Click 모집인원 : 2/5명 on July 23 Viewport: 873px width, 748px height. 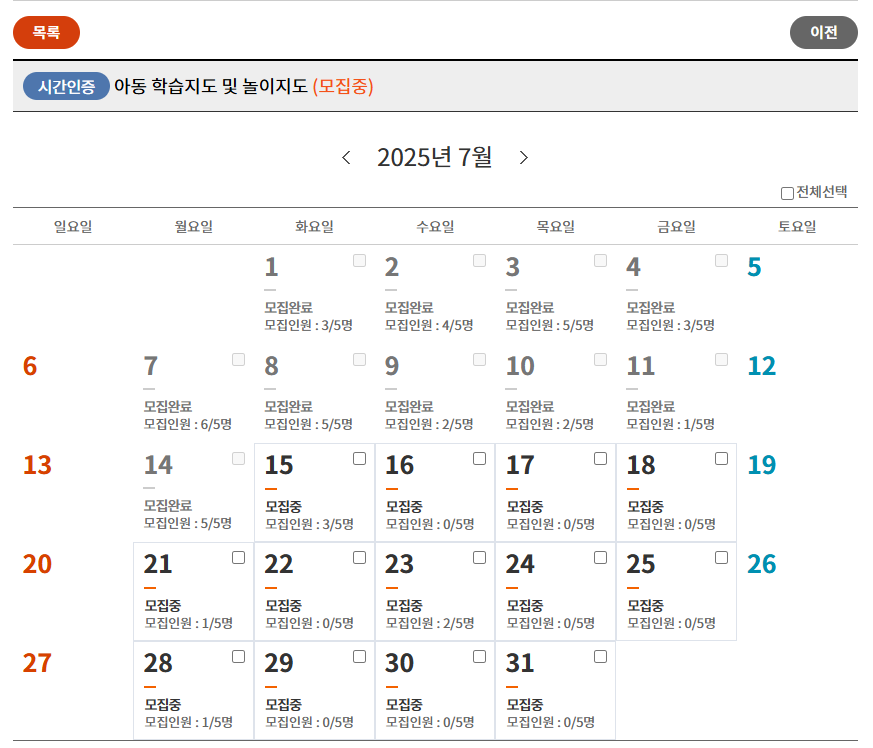[430, 623]
